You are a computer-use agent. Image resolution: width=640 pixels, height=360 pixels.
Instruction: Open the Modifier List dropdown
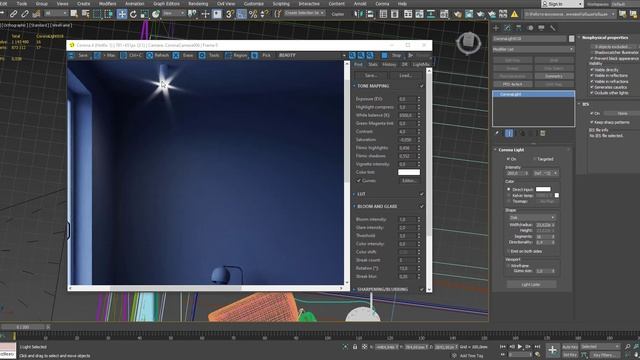(533, 49)
